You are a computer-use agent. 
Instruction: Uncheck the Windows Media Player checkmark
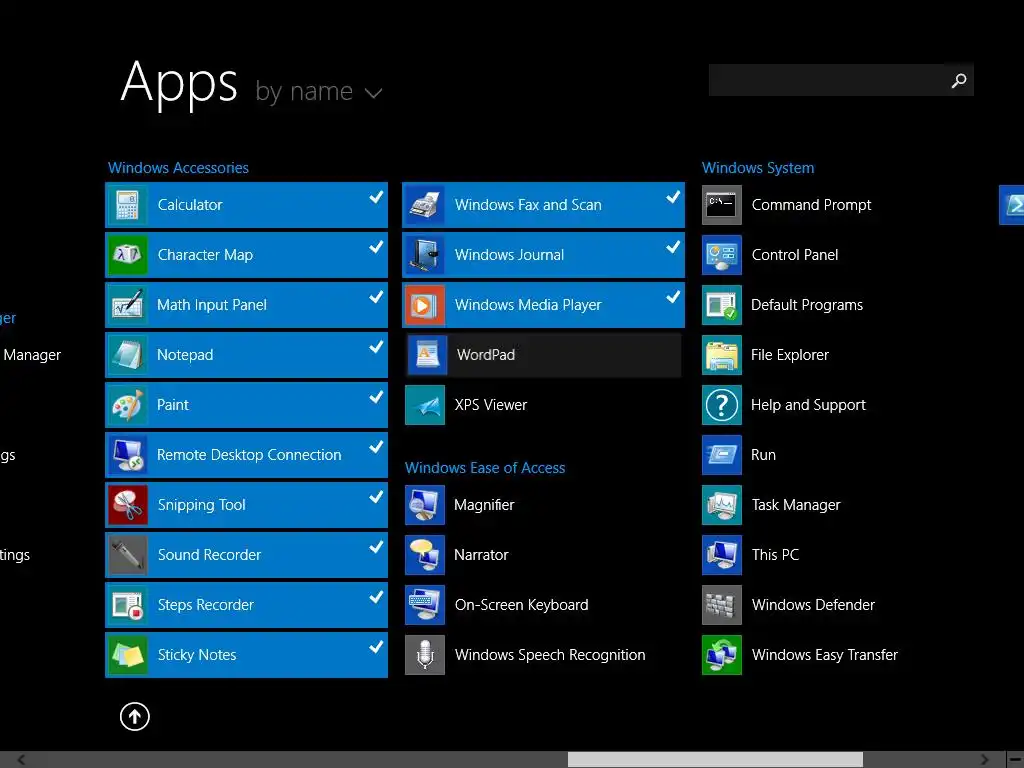coord(673,297)
